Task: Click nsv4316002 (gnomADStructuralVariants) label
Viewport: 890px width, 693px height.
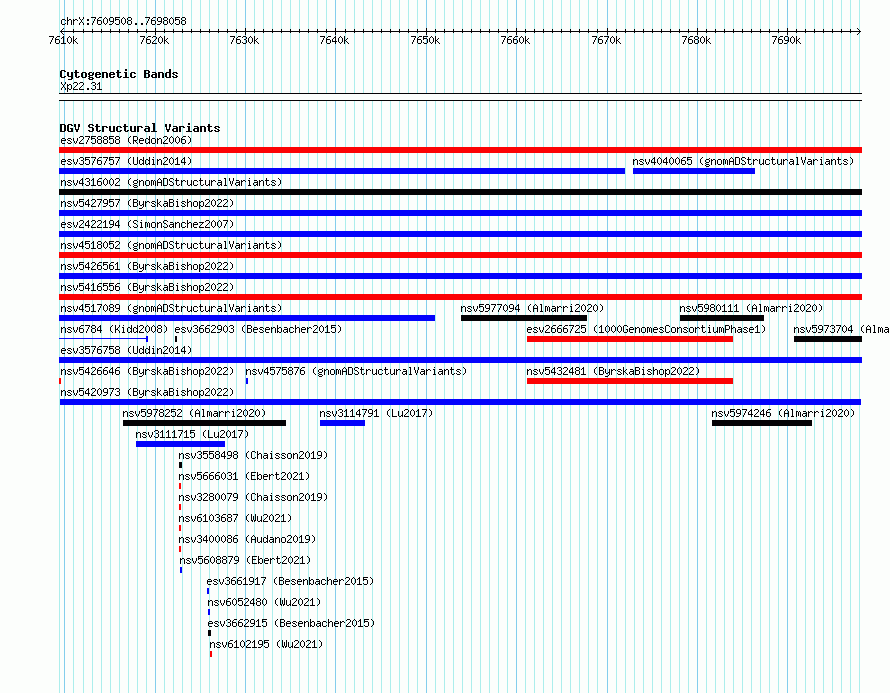Action: coord(171,182)
